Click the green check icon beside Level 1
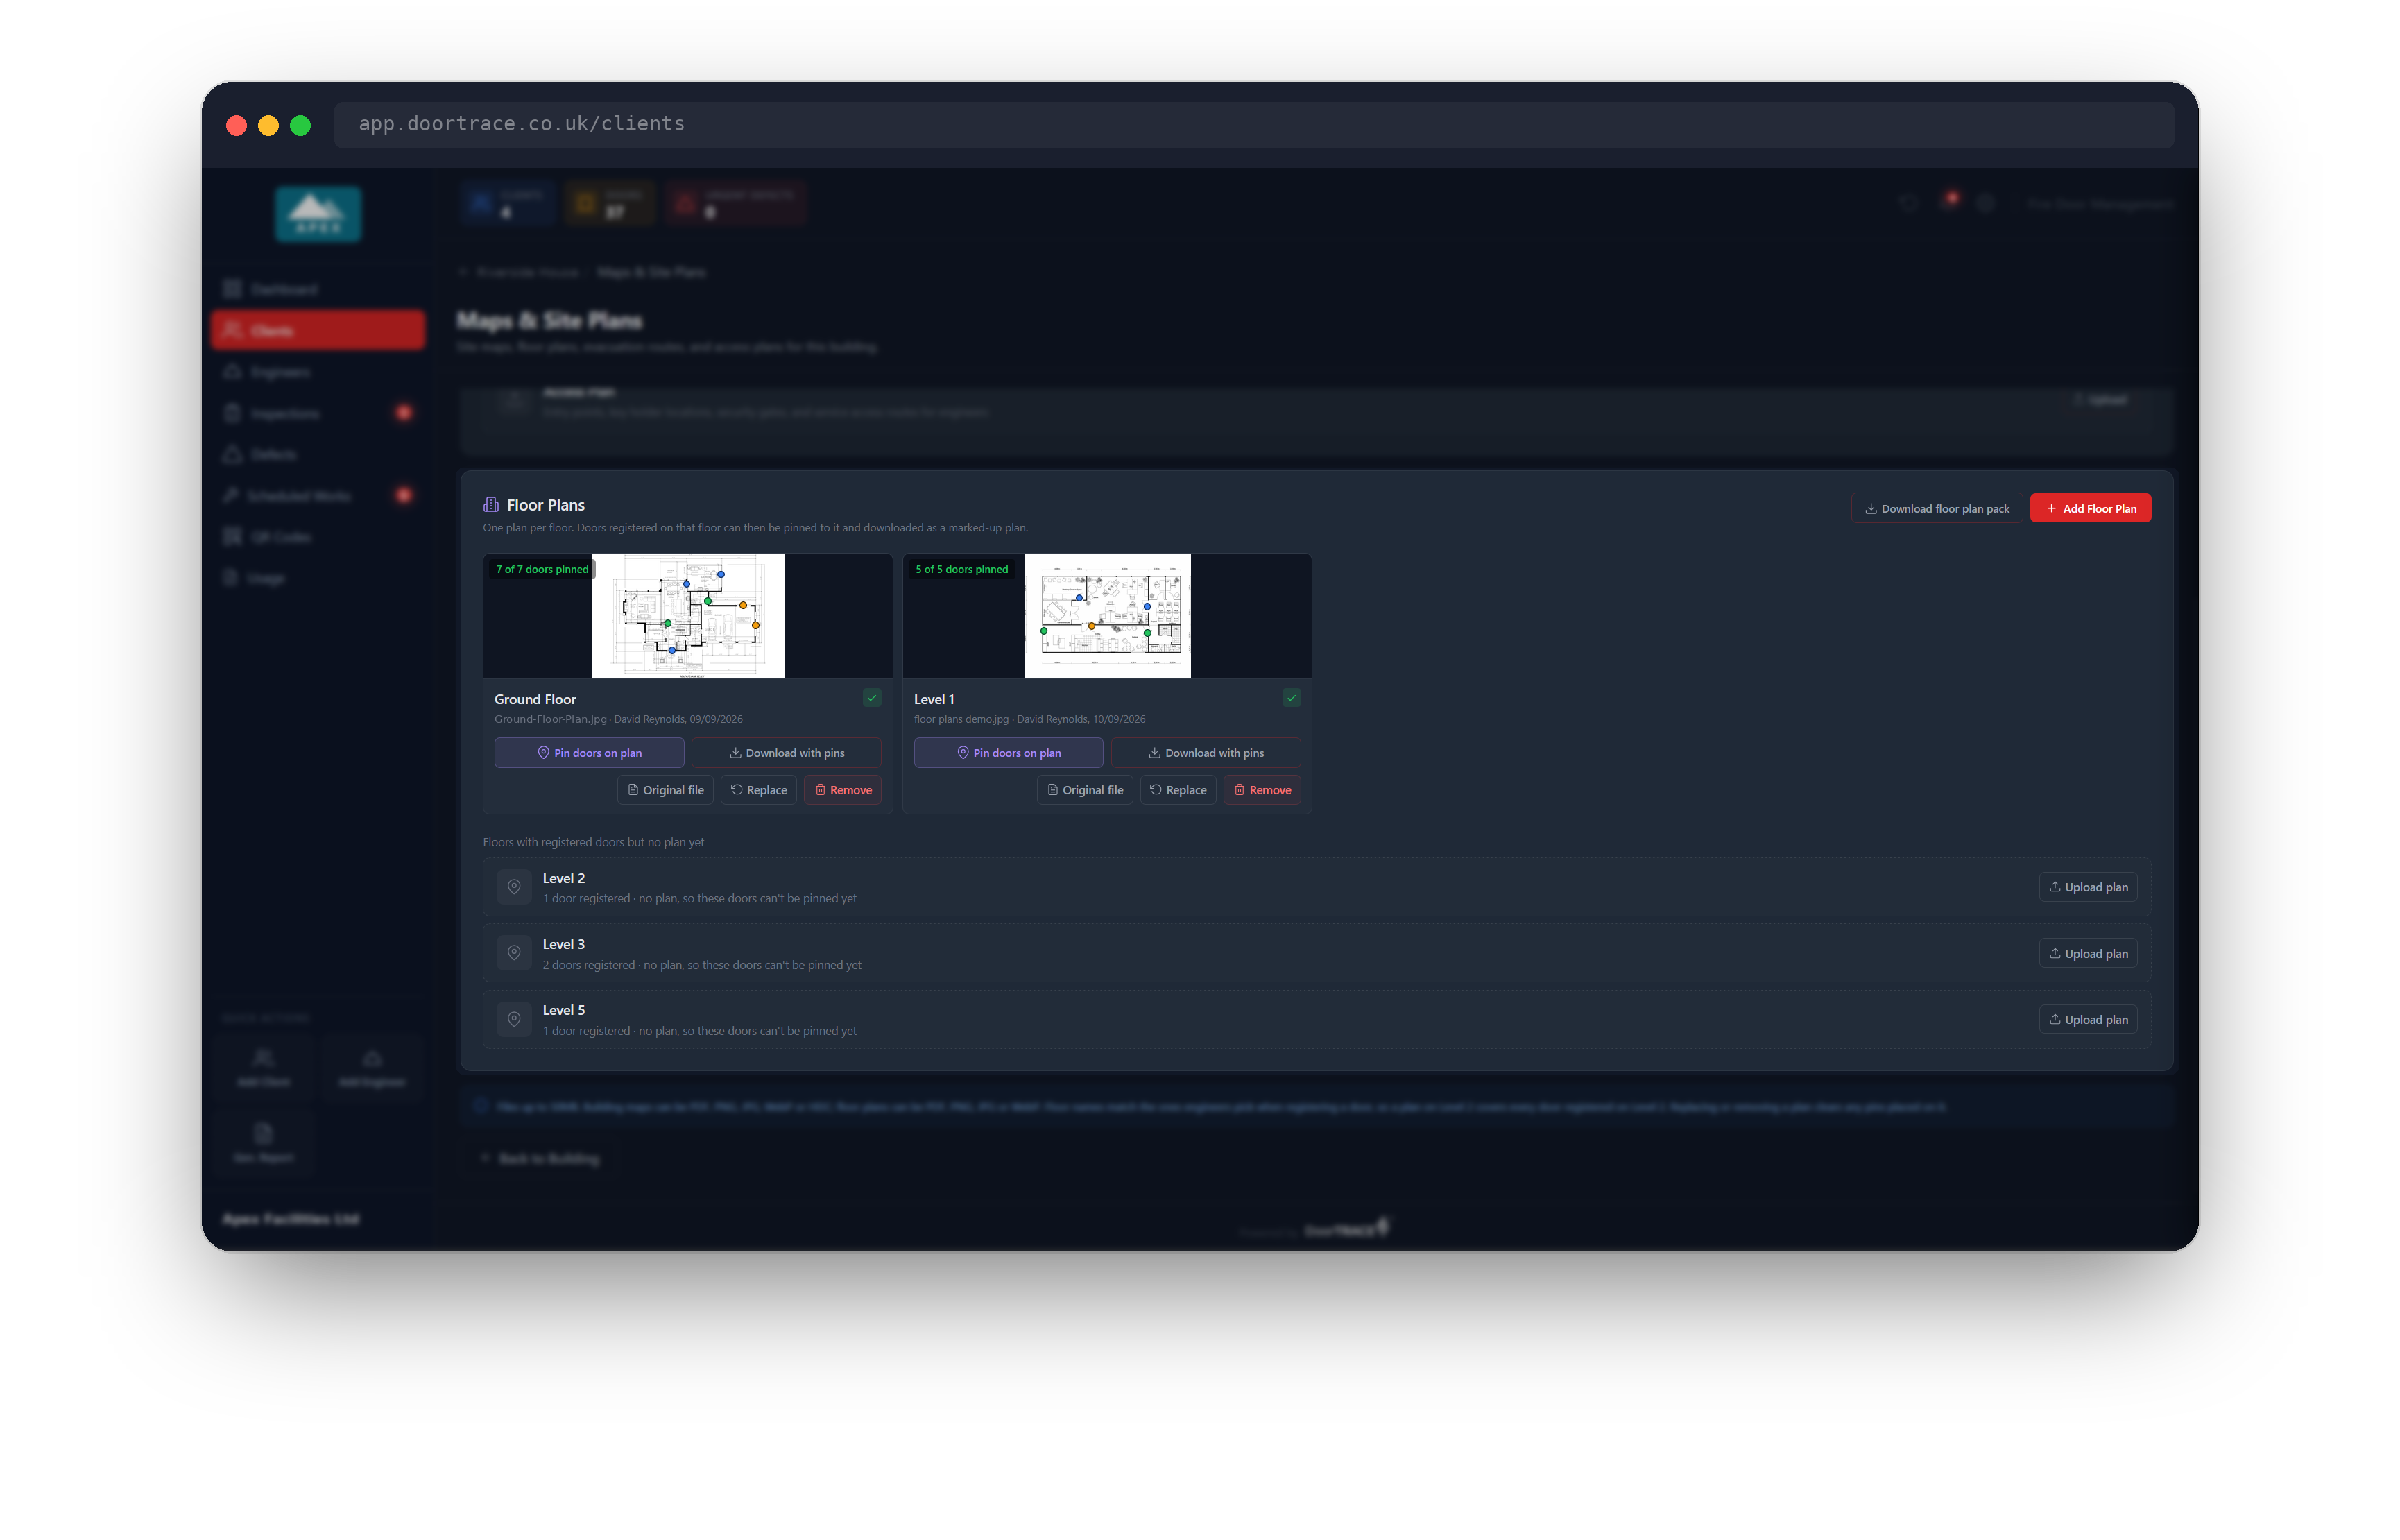Screen dimensions: 2400x1540 point(1291,698)
